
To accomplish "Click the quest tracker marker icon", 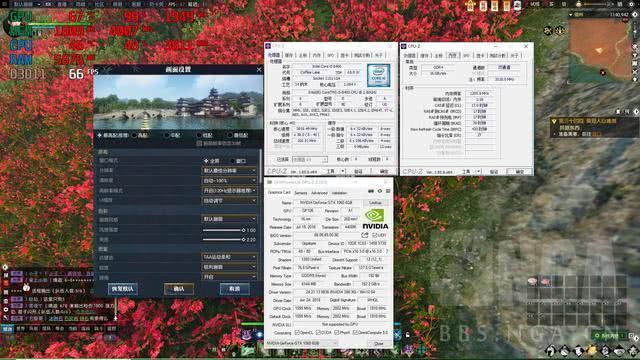I will 554,121.
